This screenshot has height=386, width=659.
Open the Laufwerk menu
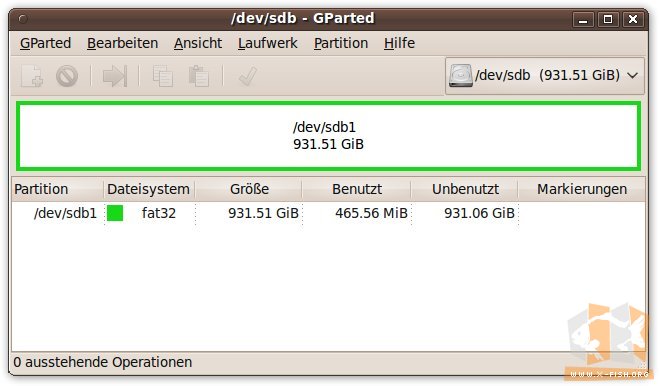[x=267, y=43]
